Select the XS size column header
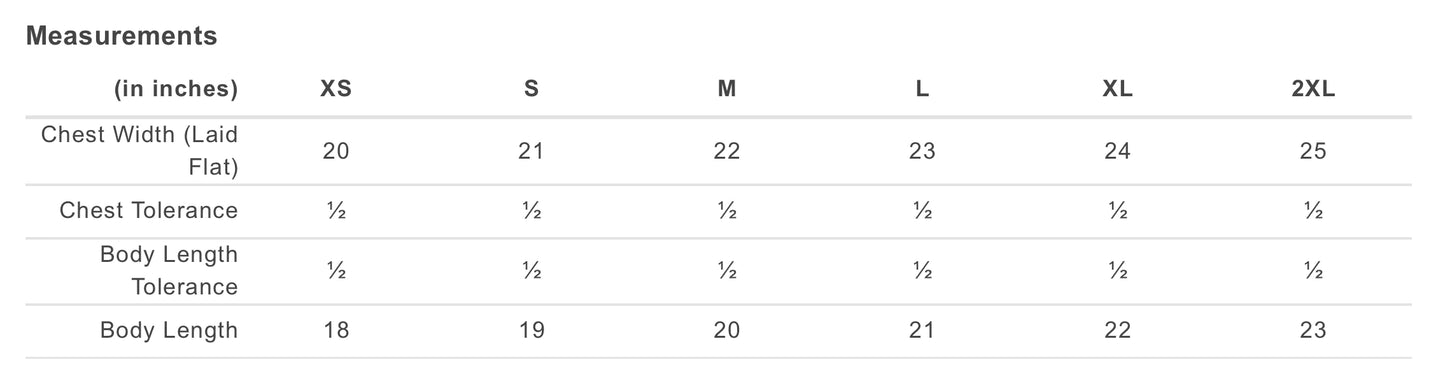 (336, 89)
